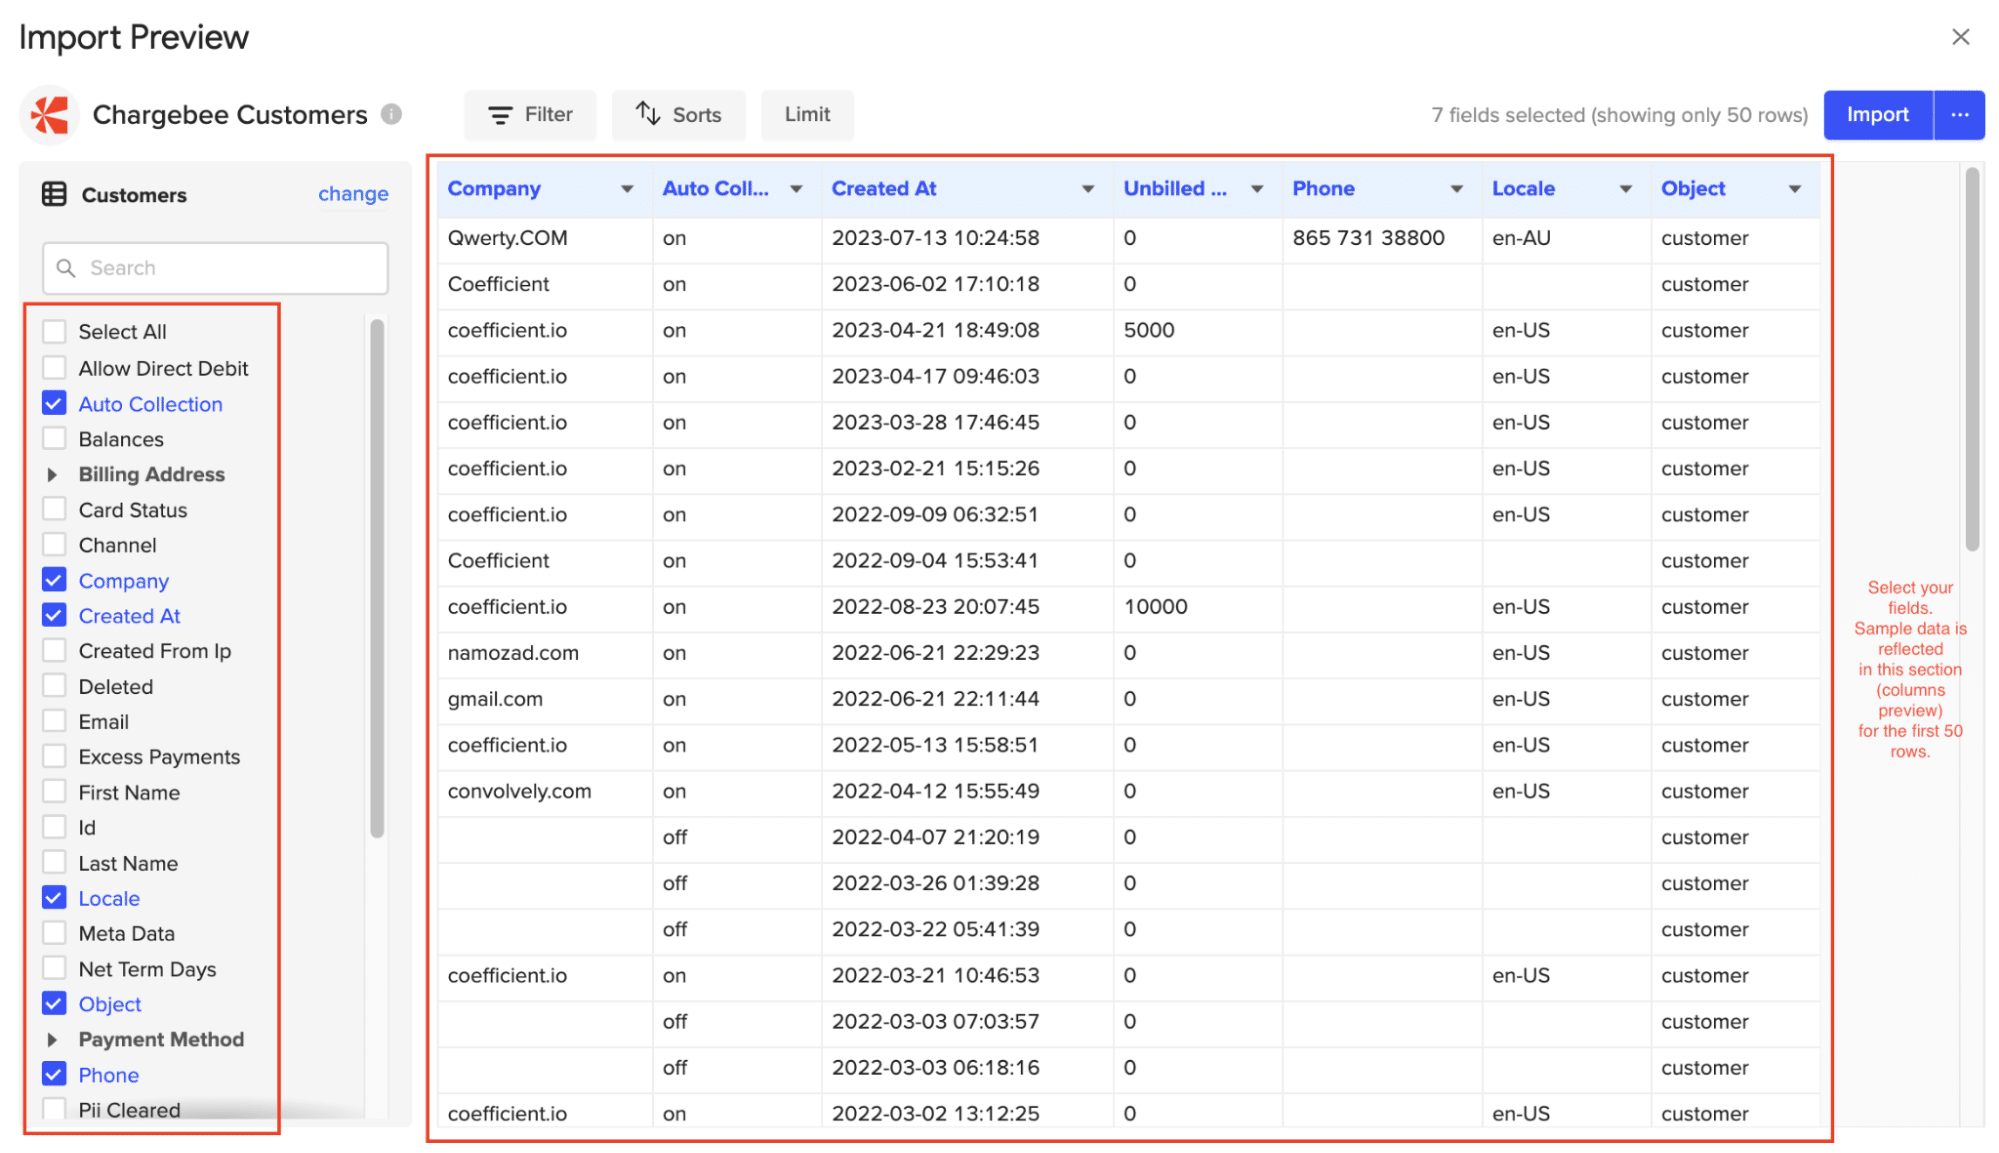1999x1153 pixels.
Task: Expand the Payment Method group
Action: pos(52,1040)
